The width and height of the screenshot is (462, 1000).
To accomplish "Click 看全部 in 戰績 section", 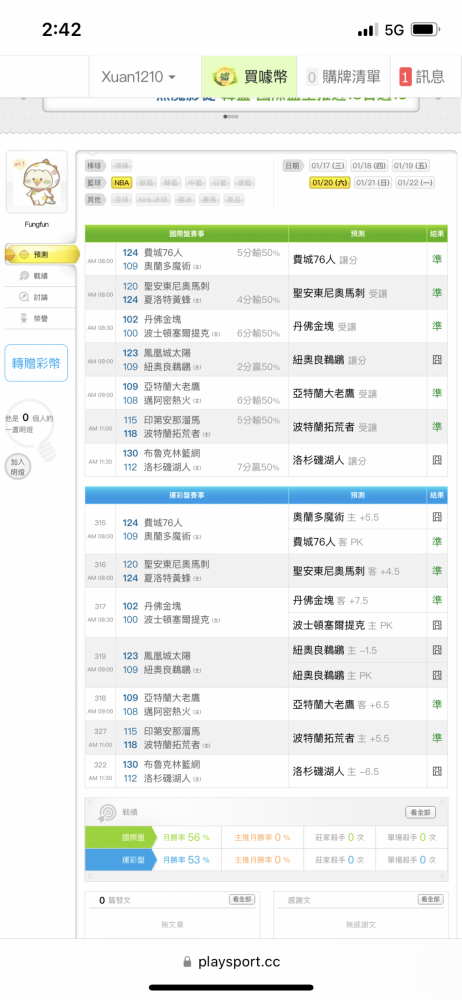I will (x=421, y=812).
